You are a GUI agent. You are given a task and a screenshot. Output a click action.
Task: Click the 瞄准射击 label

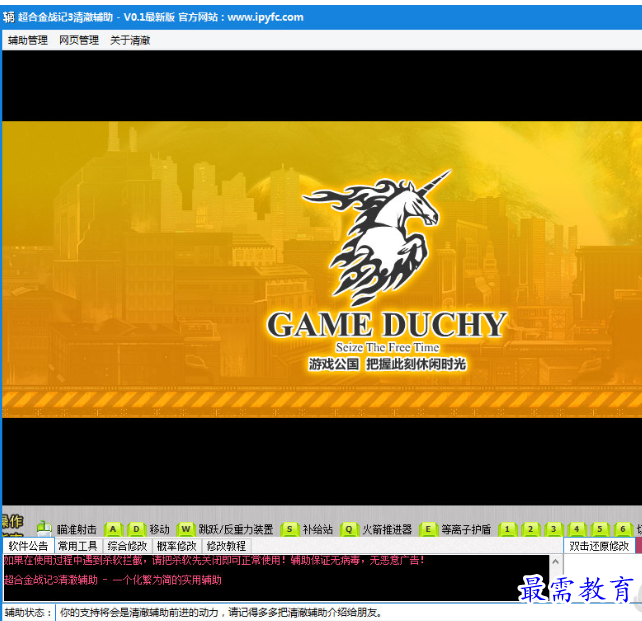[x=77, y=529]
